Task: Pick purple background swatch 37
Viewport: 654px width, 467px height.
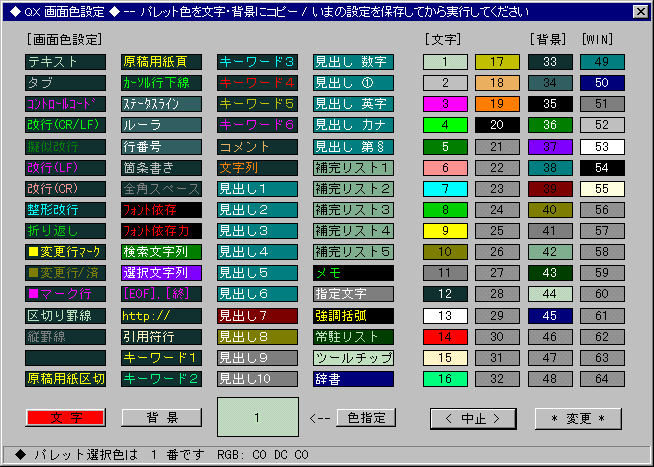Action: coord(548,146)
